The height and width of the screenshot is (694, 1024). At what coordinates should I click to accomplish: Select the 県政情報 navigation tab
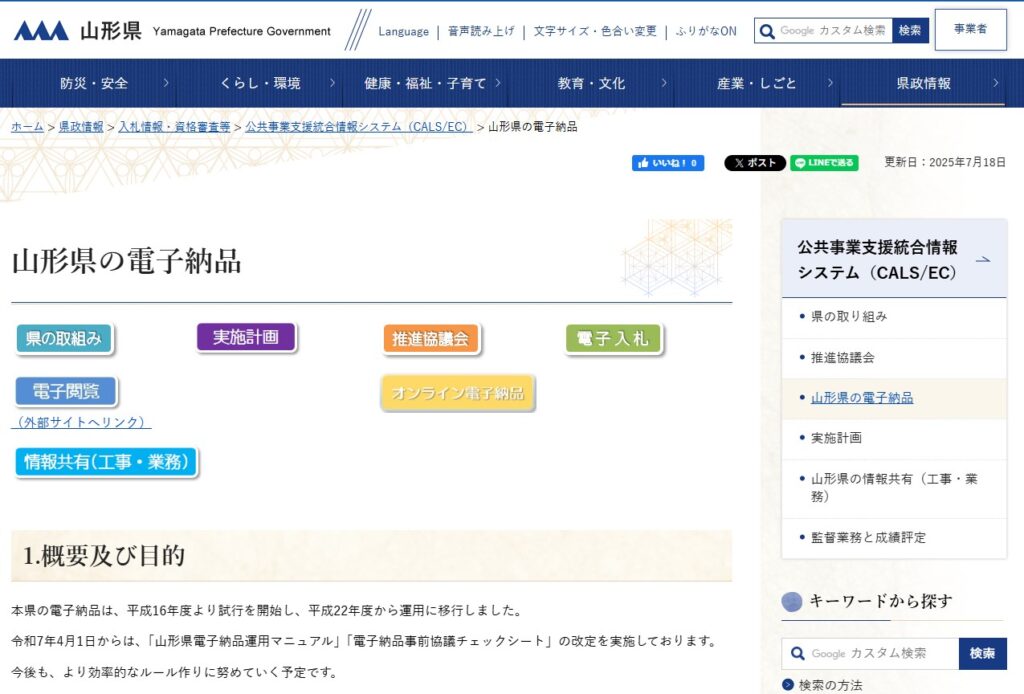[923, 83]
